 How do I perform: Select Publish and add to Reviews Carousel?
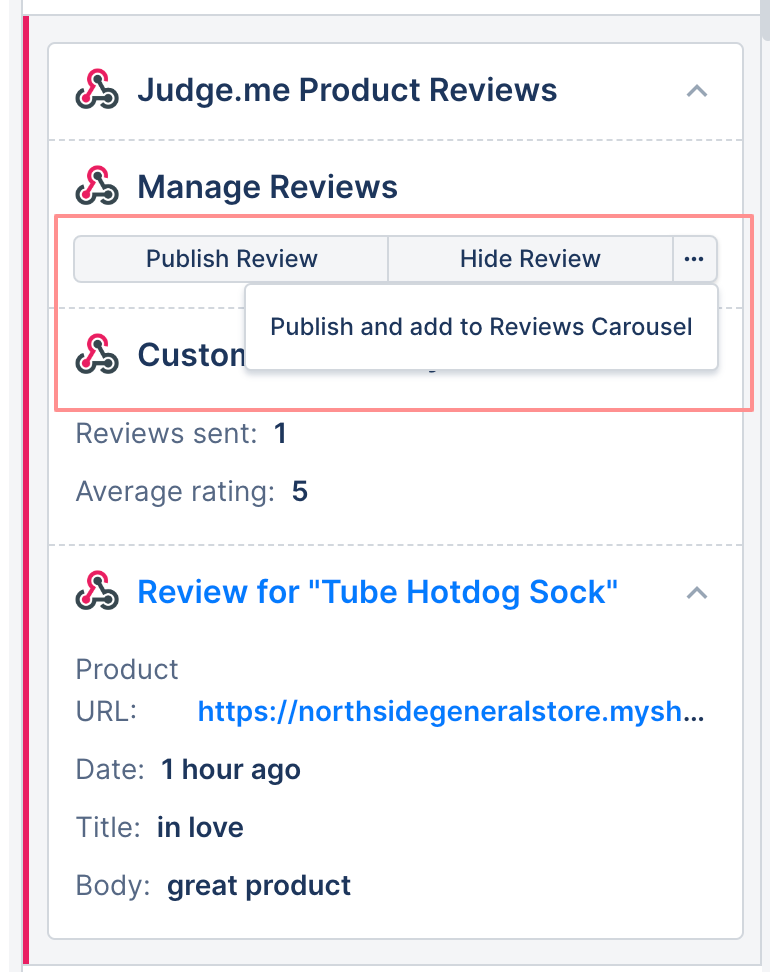pyautogui.click(x=481, y=327)
